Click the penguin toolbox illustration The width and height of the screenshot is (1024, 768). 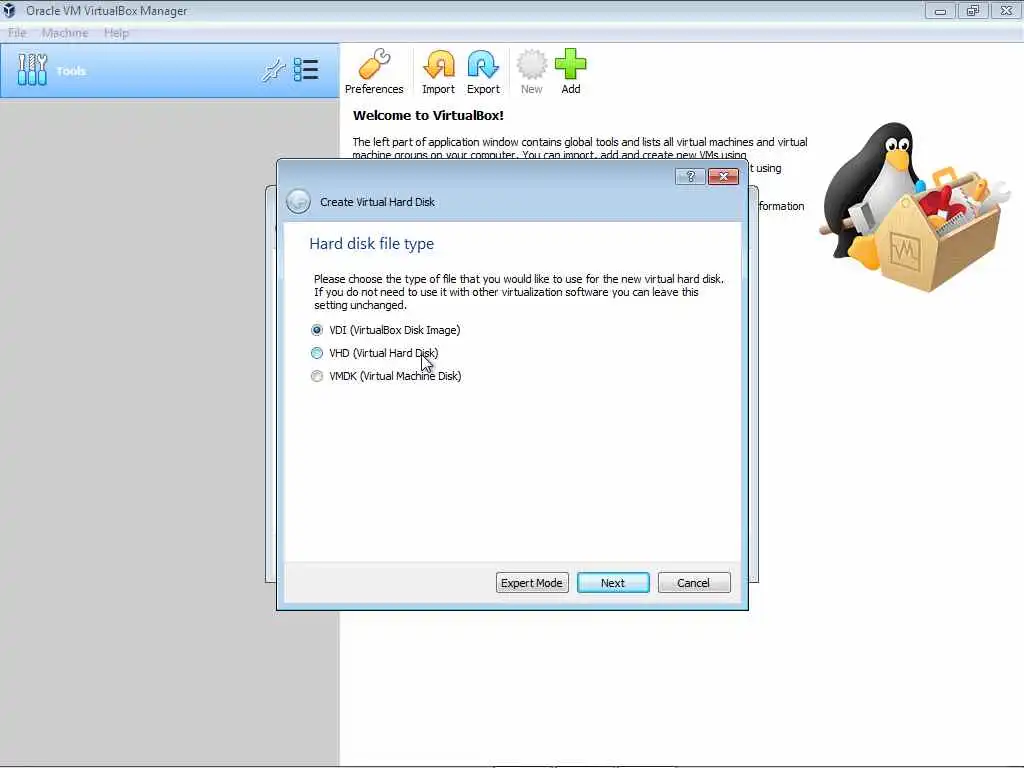(x=914, y=206)
